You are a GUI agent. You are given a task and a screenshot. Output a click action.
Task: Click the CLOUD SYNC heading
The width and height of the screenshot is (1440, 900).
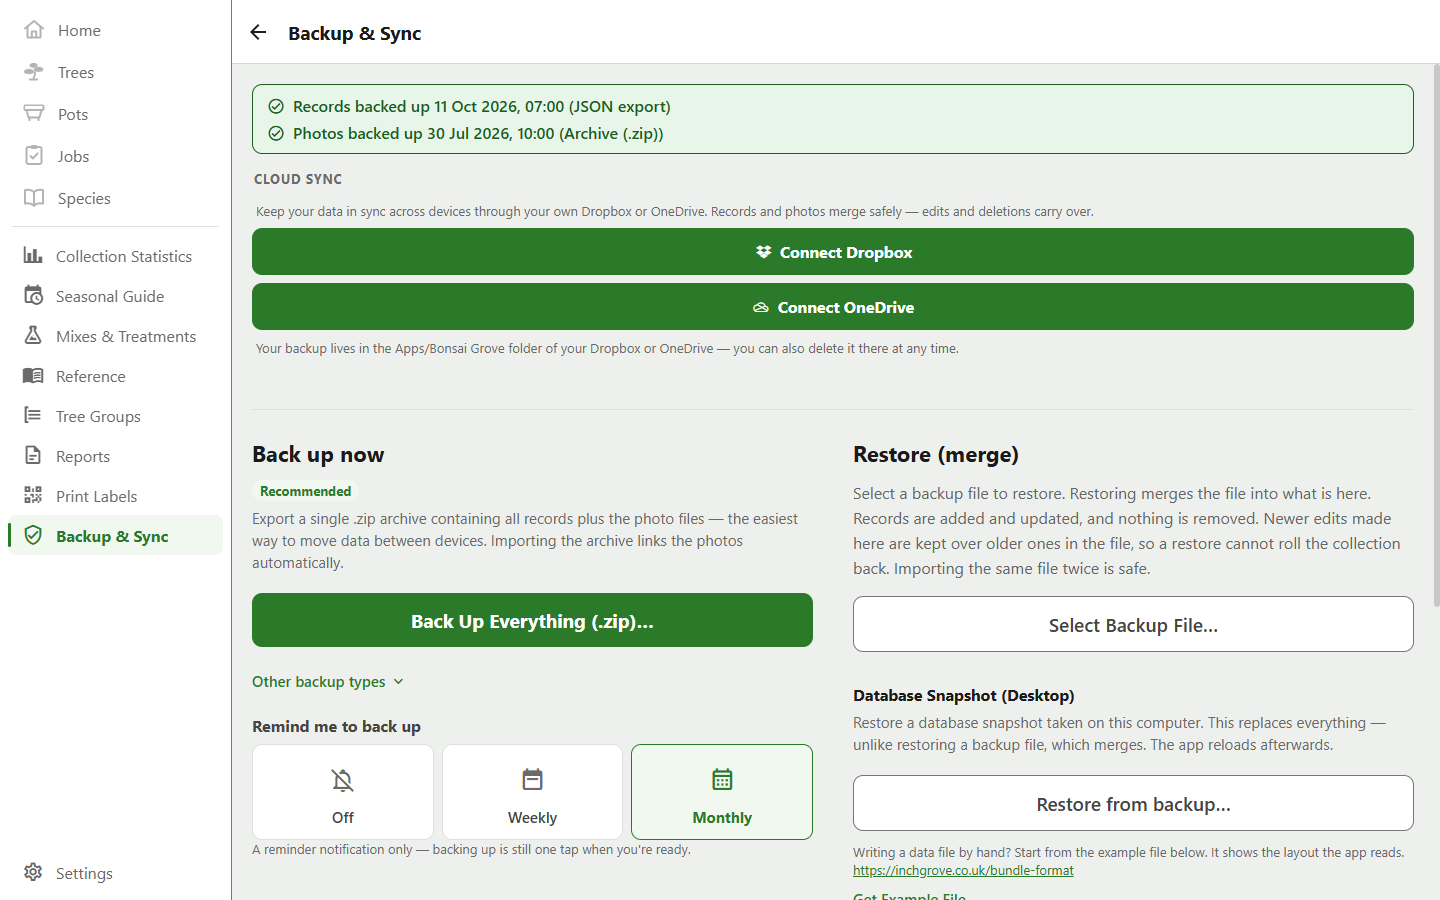point(298,179)
